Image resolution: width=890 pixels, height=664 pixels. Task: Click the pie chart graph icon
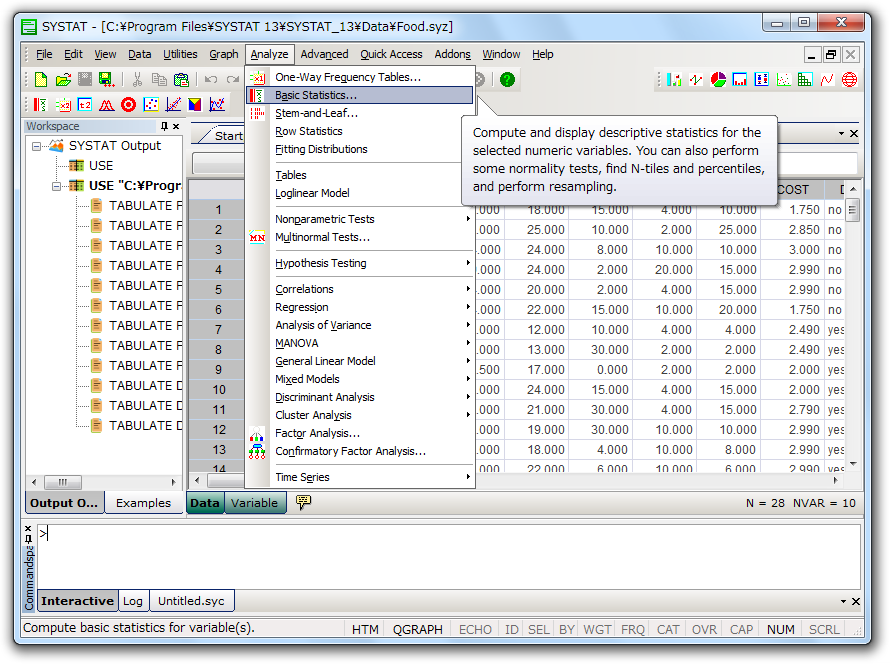point(718,79)
